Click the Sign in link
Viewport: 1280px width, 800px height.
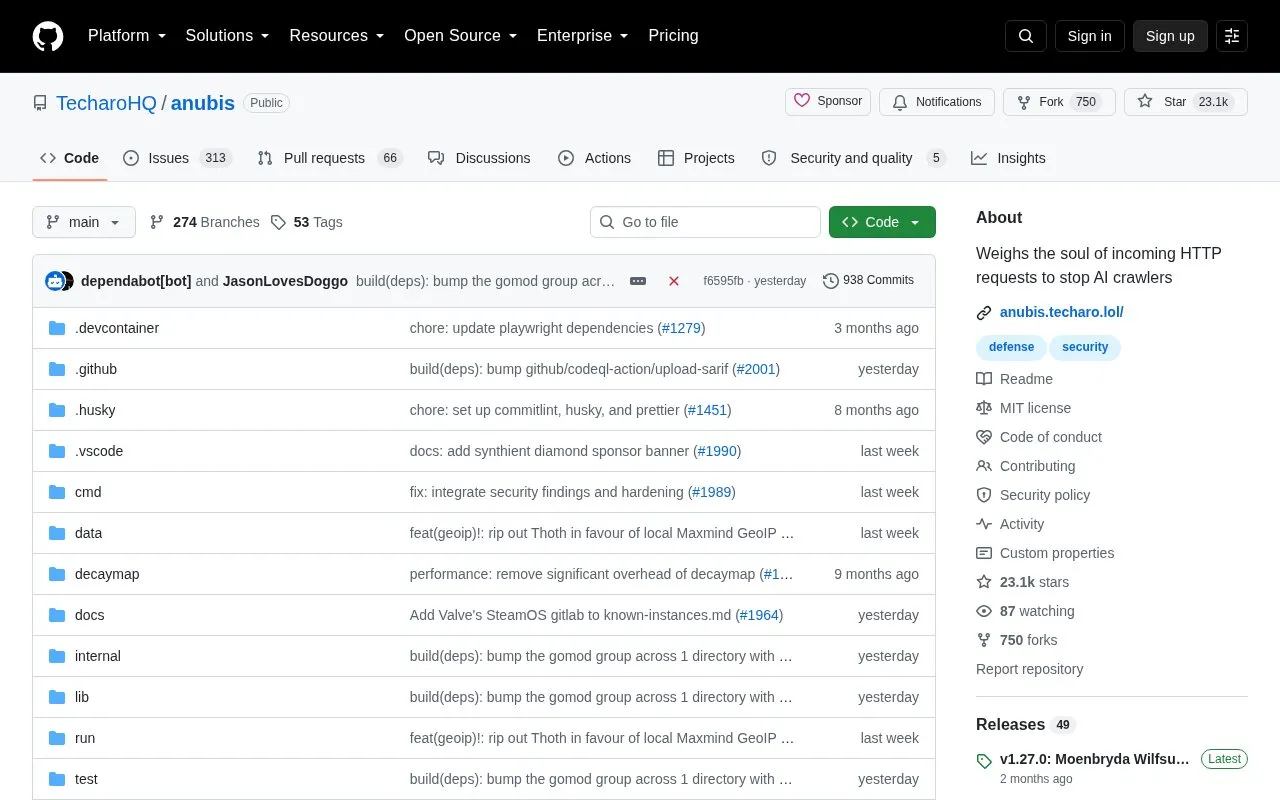coord(1089,36)
